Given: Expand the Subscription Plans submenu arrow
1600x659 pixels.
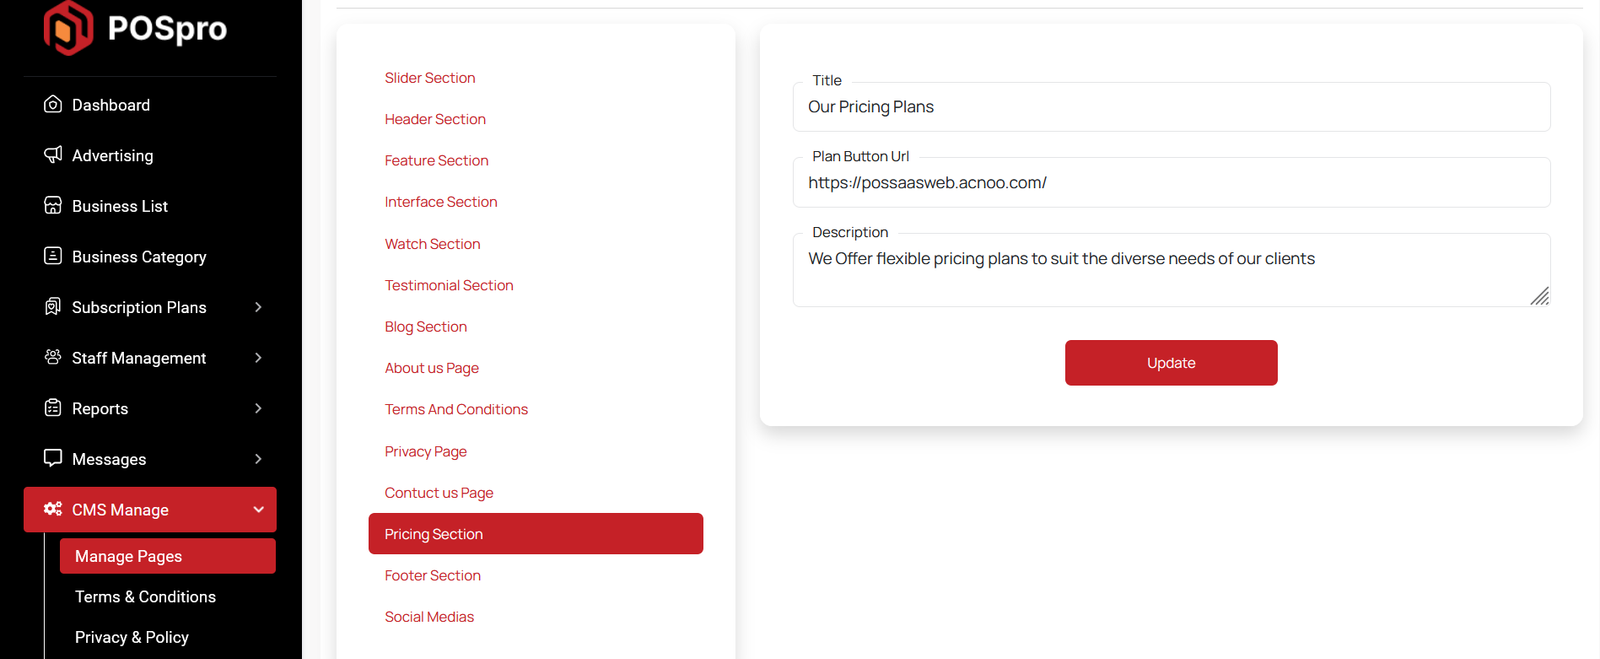Looking at the screenshot, I should click(x=258, y=307).
